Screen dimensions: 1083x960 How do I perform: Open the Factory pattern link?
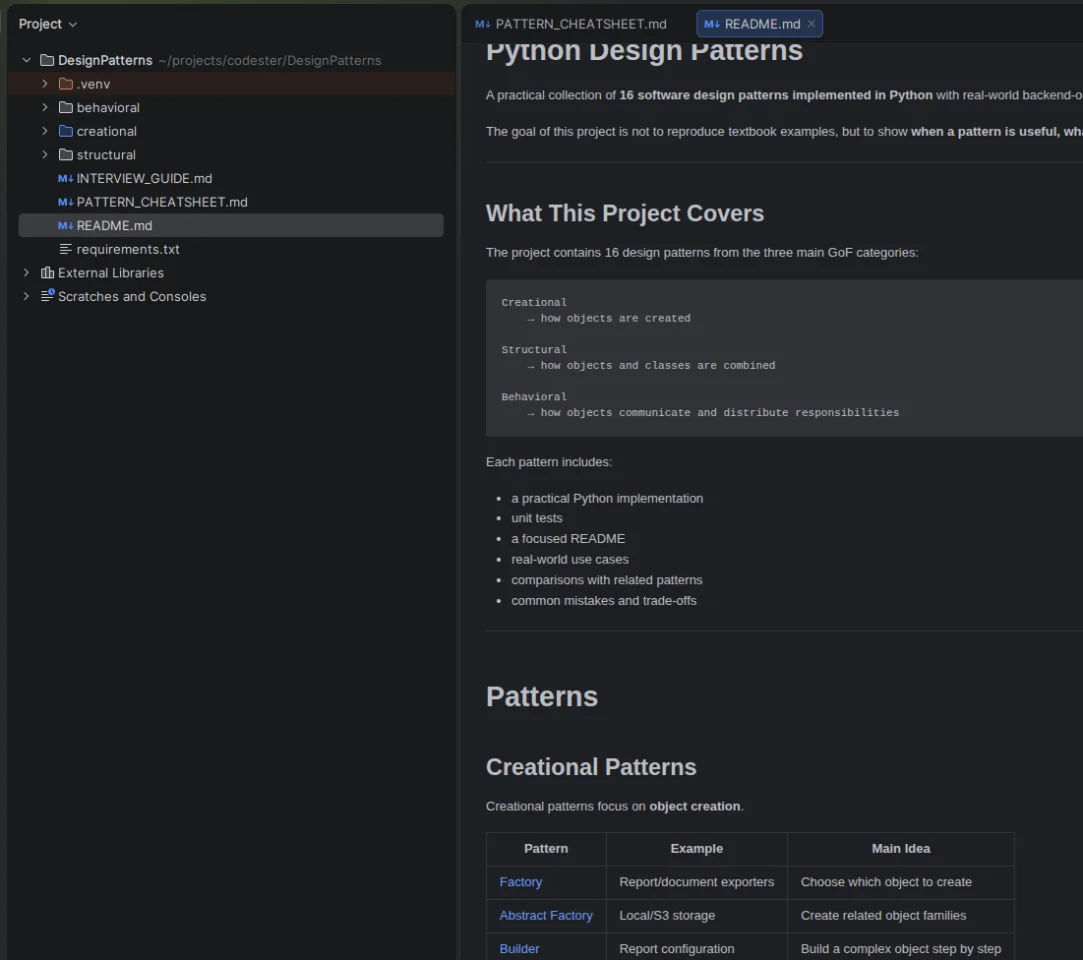[521, 882]
